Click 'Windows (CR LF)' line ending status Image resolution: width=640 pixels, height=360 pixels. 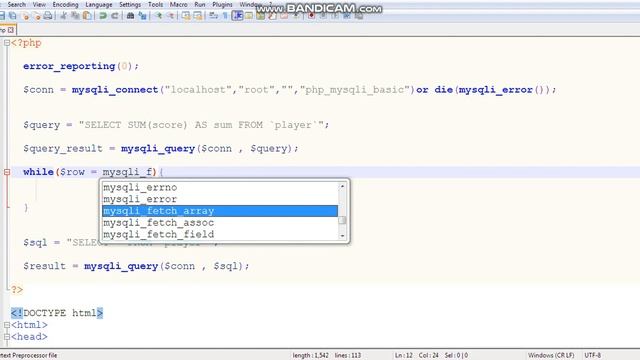pos(551,356)
